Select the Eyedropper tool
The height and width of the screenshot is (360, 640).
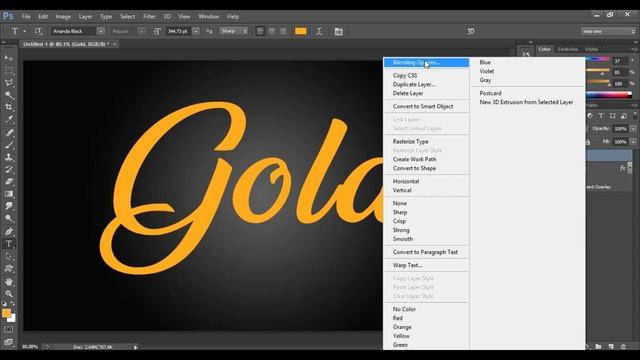(9, 120)
